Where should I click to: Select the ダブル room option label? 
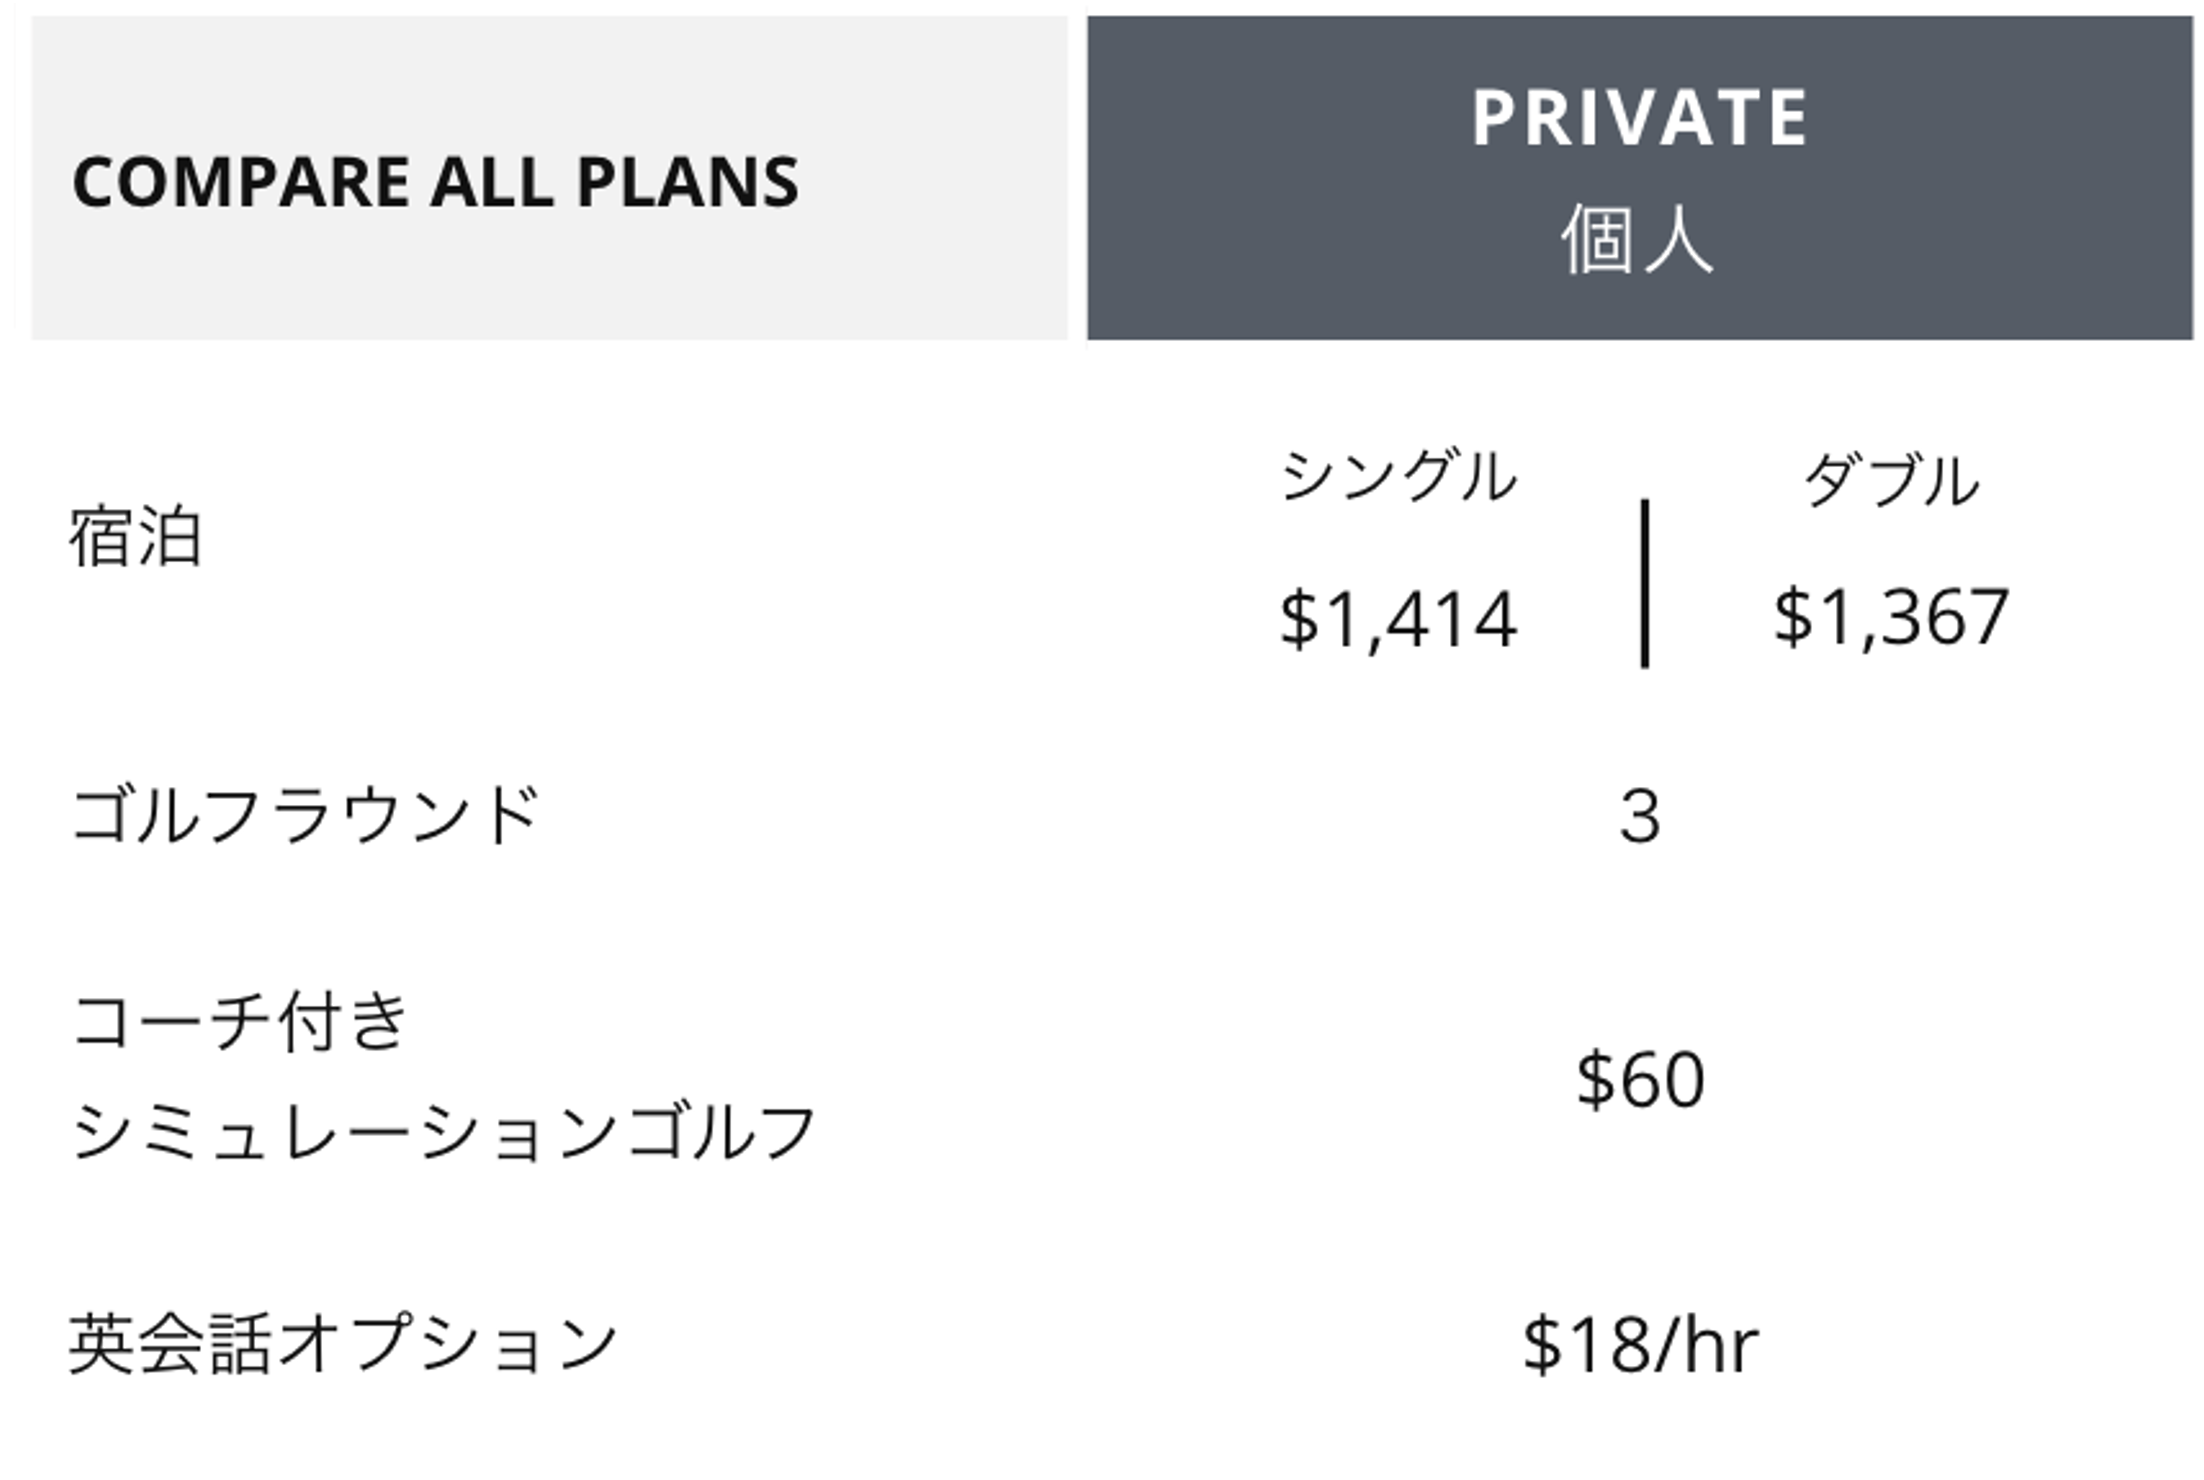[x=1891, y=480]
